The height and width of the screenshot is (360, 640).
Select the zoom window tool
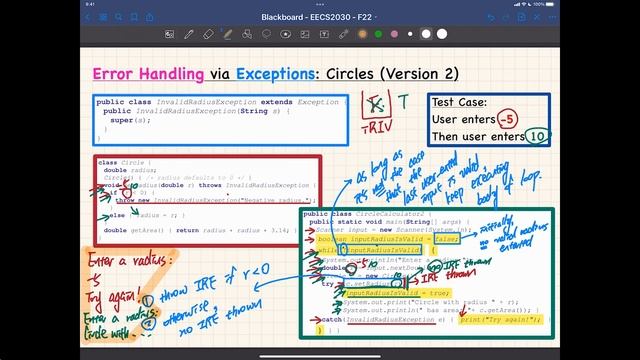click(x=169, y=34)
